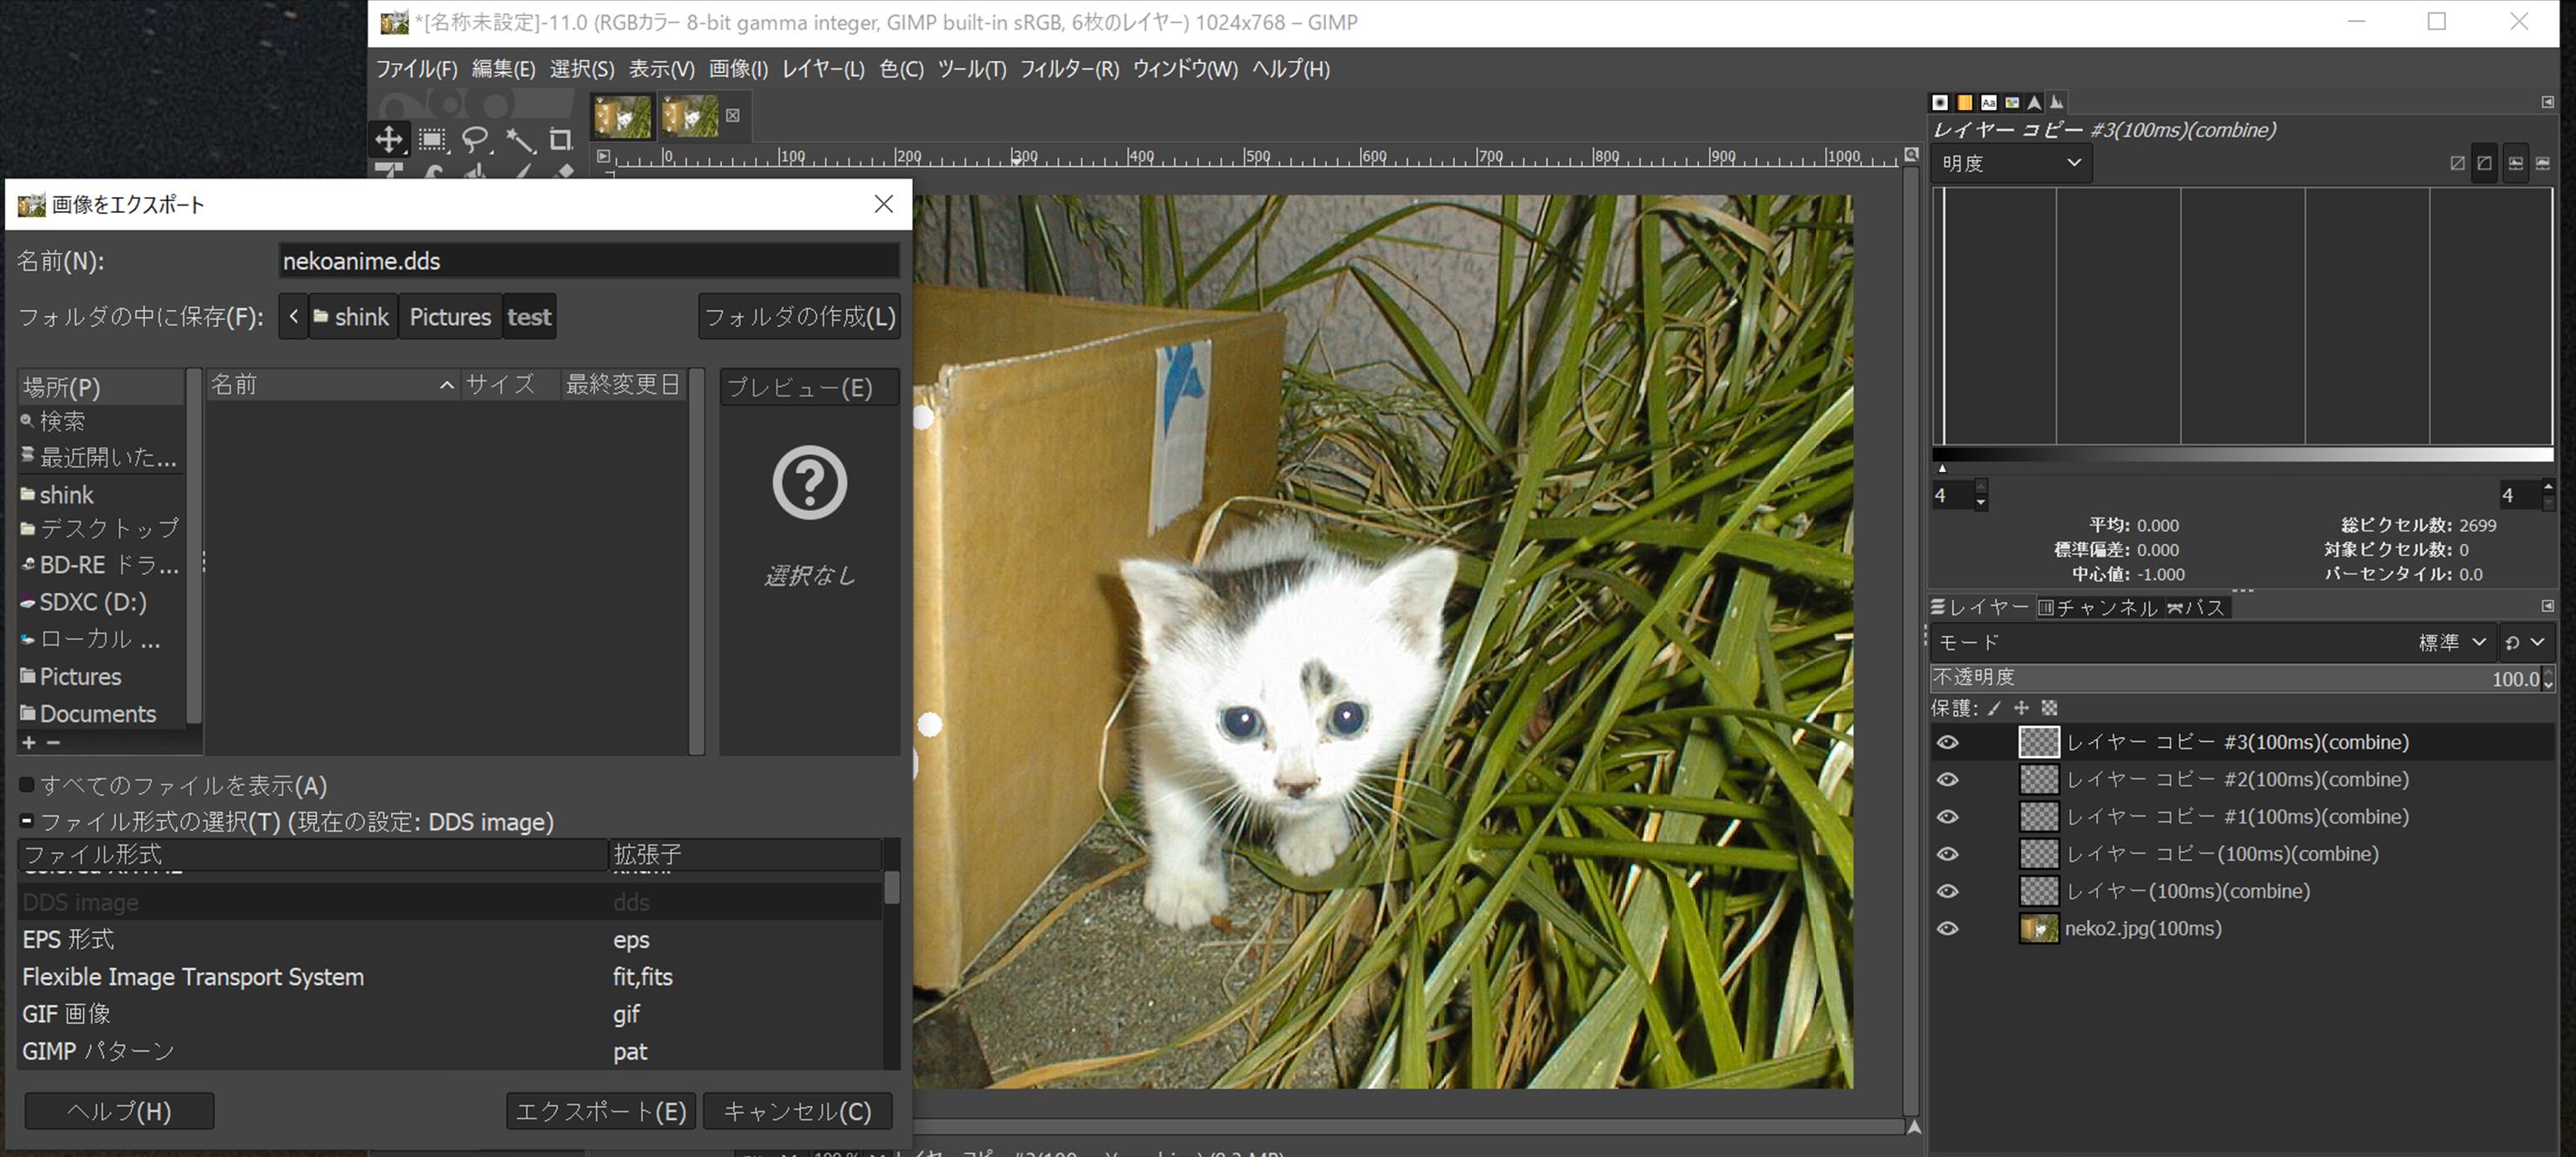The width and height of the screenshot is (2576, 1157).
Task: Select GIF 画像 in file format list
Action: [x=66, y=1014]
